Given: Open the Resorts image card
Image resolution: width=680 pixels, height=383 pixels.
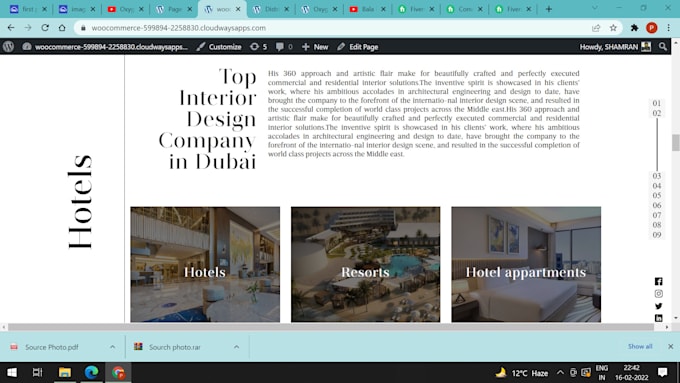Looking at the screenshot, I should click(x=366, y=264).
